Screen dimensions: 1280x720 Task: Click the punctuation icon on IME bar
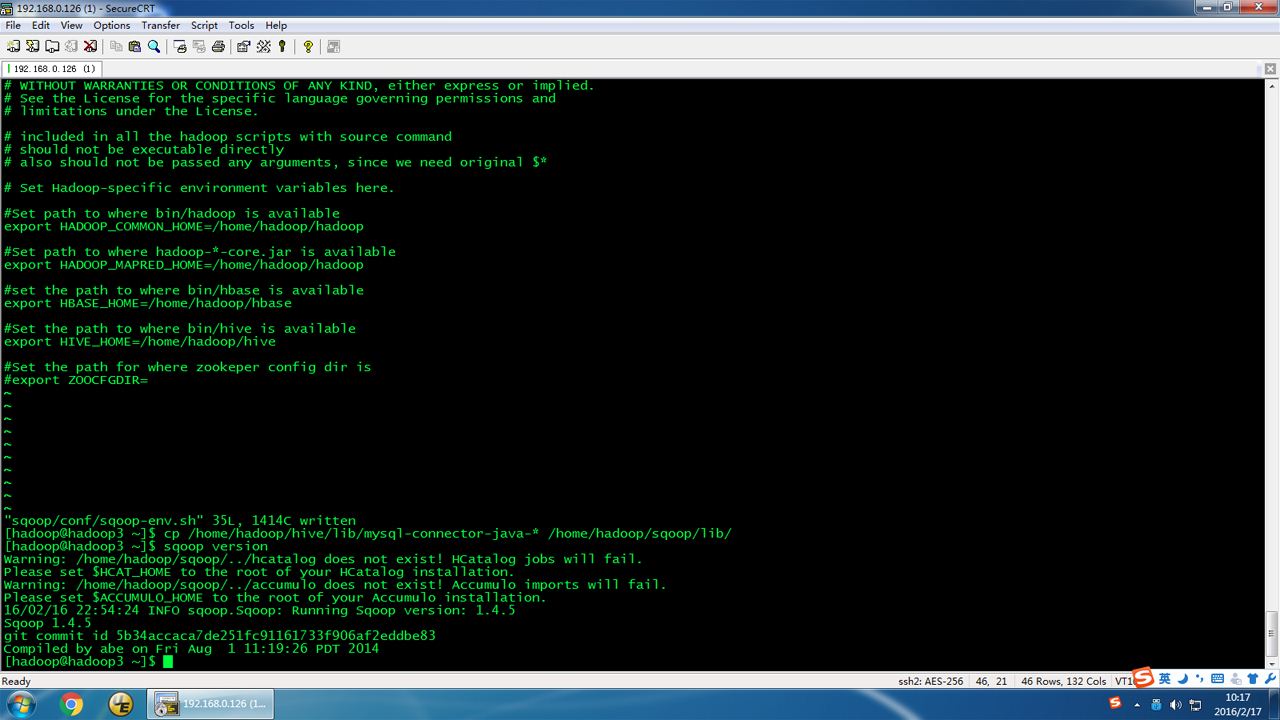(1198, 678)
